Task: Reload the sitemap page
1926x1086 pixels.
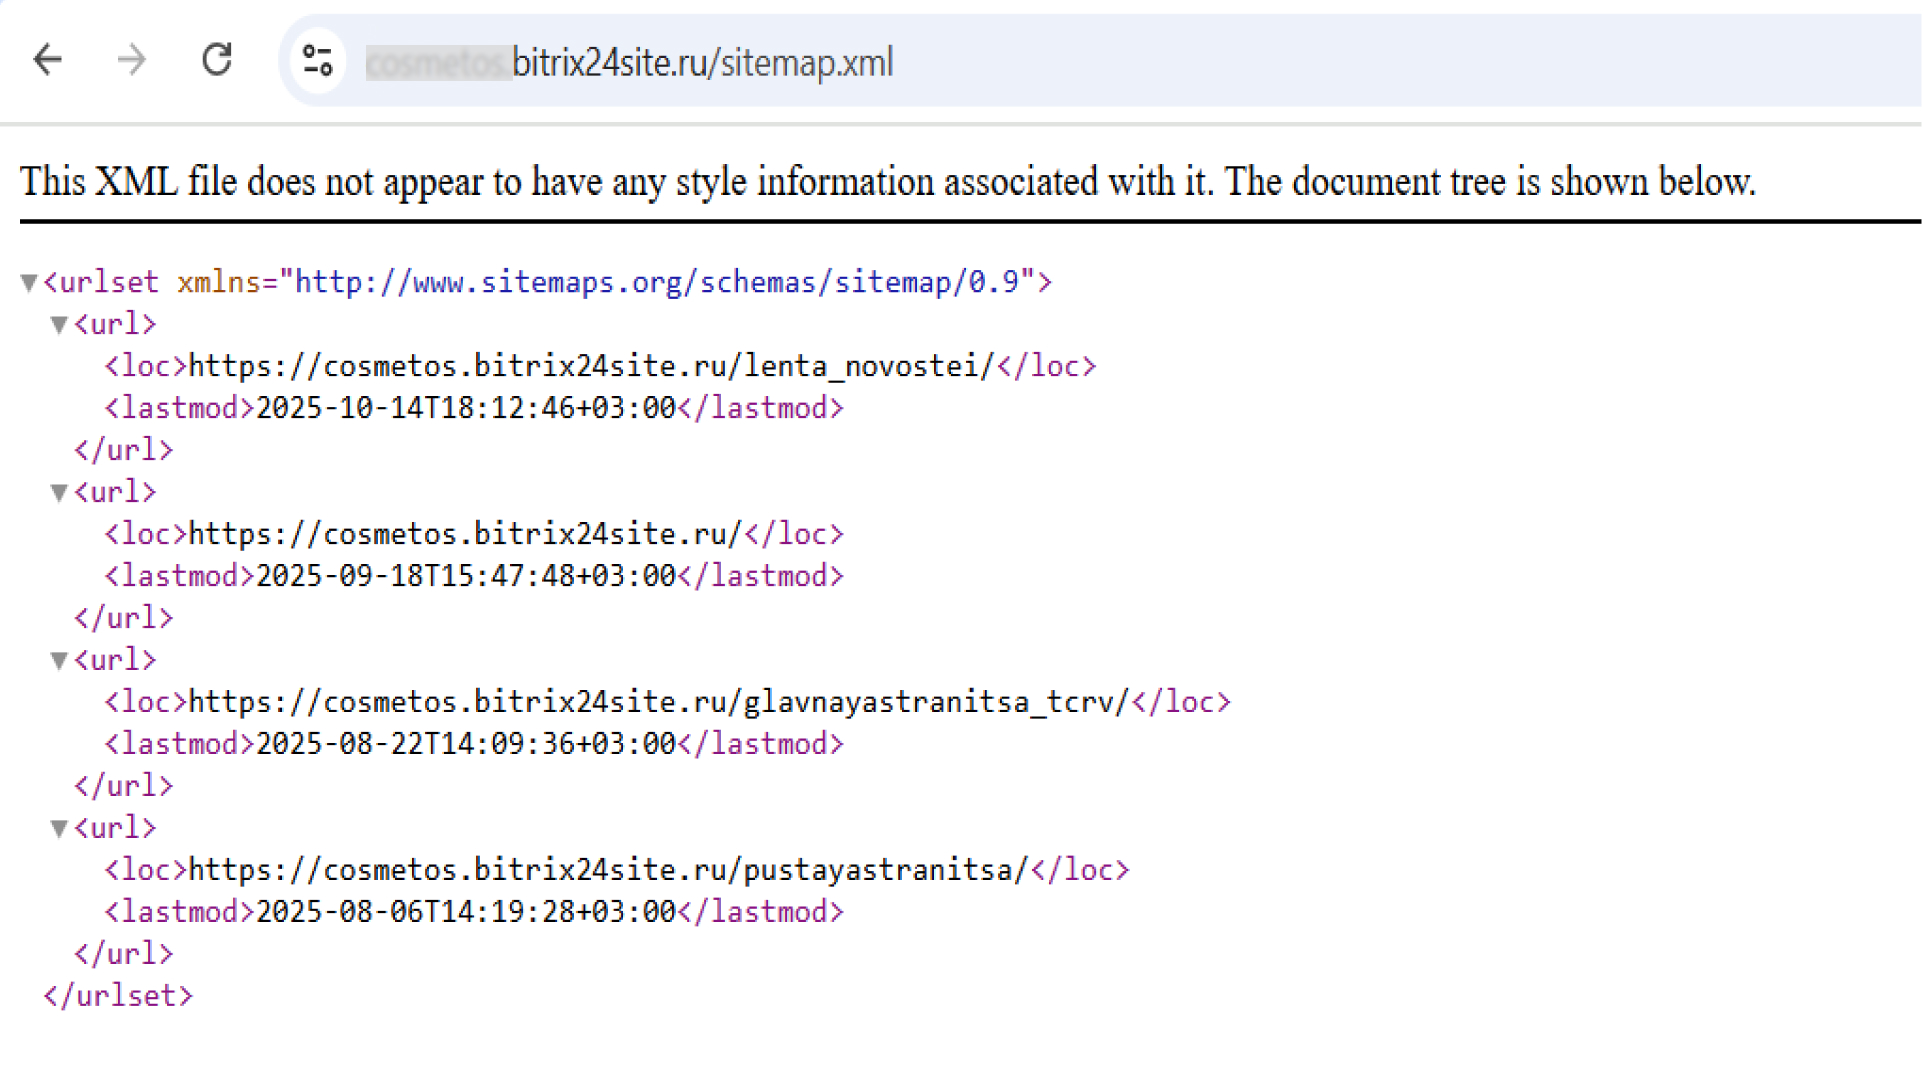Action: (x=217, y=61)
